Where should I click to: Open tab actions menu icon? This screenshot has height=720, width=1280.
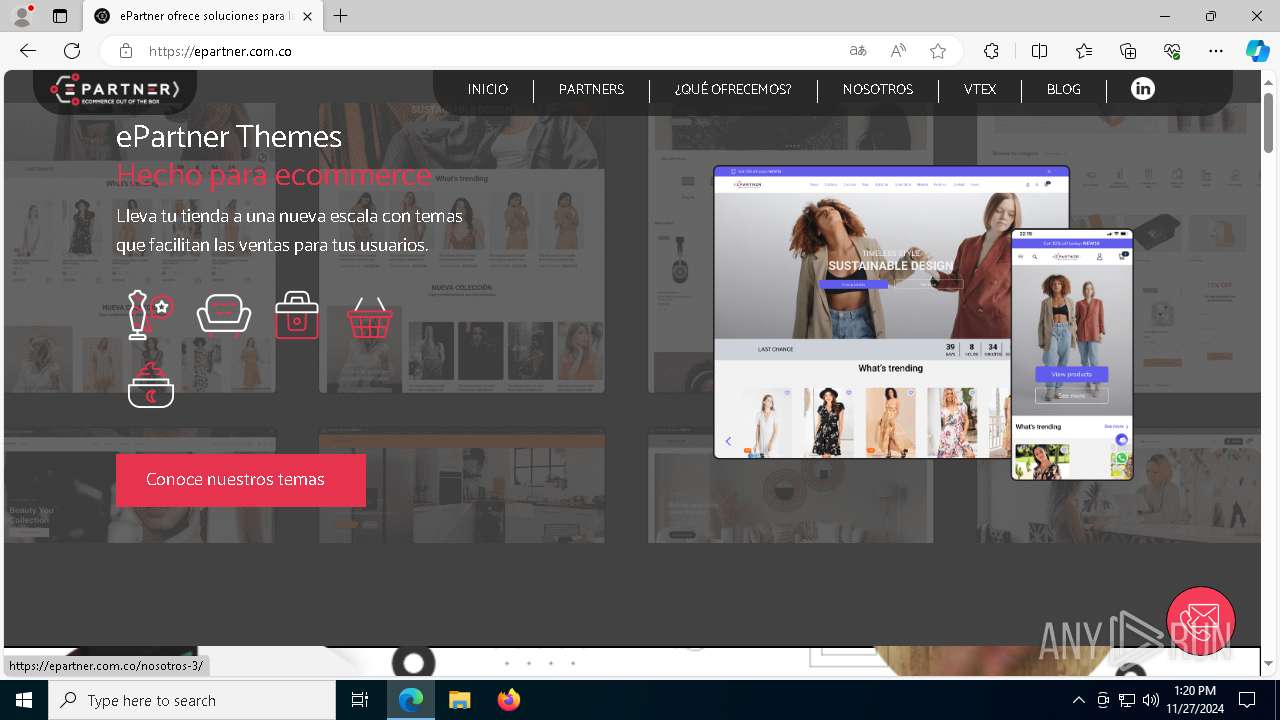pos(60,16)
